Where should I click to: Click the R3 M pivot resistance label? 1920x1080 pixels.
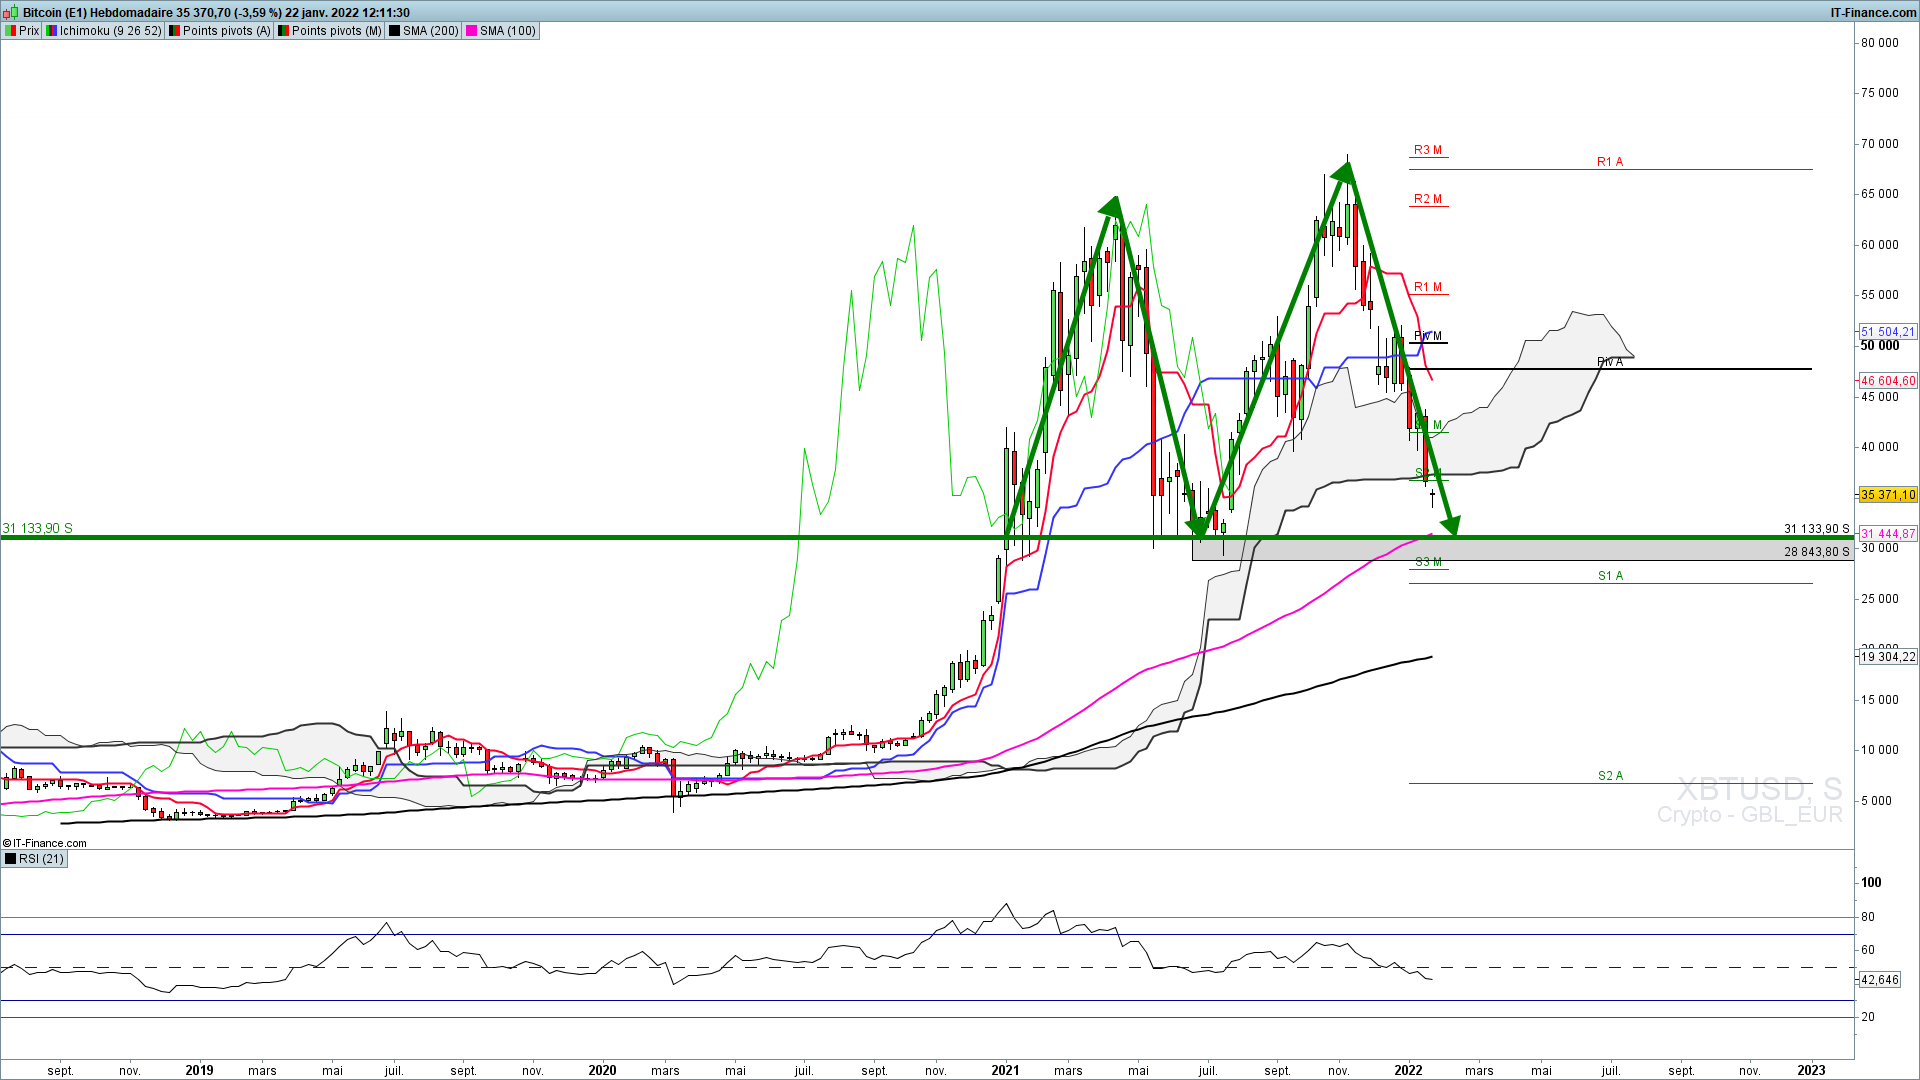(x=1428, y=150)
